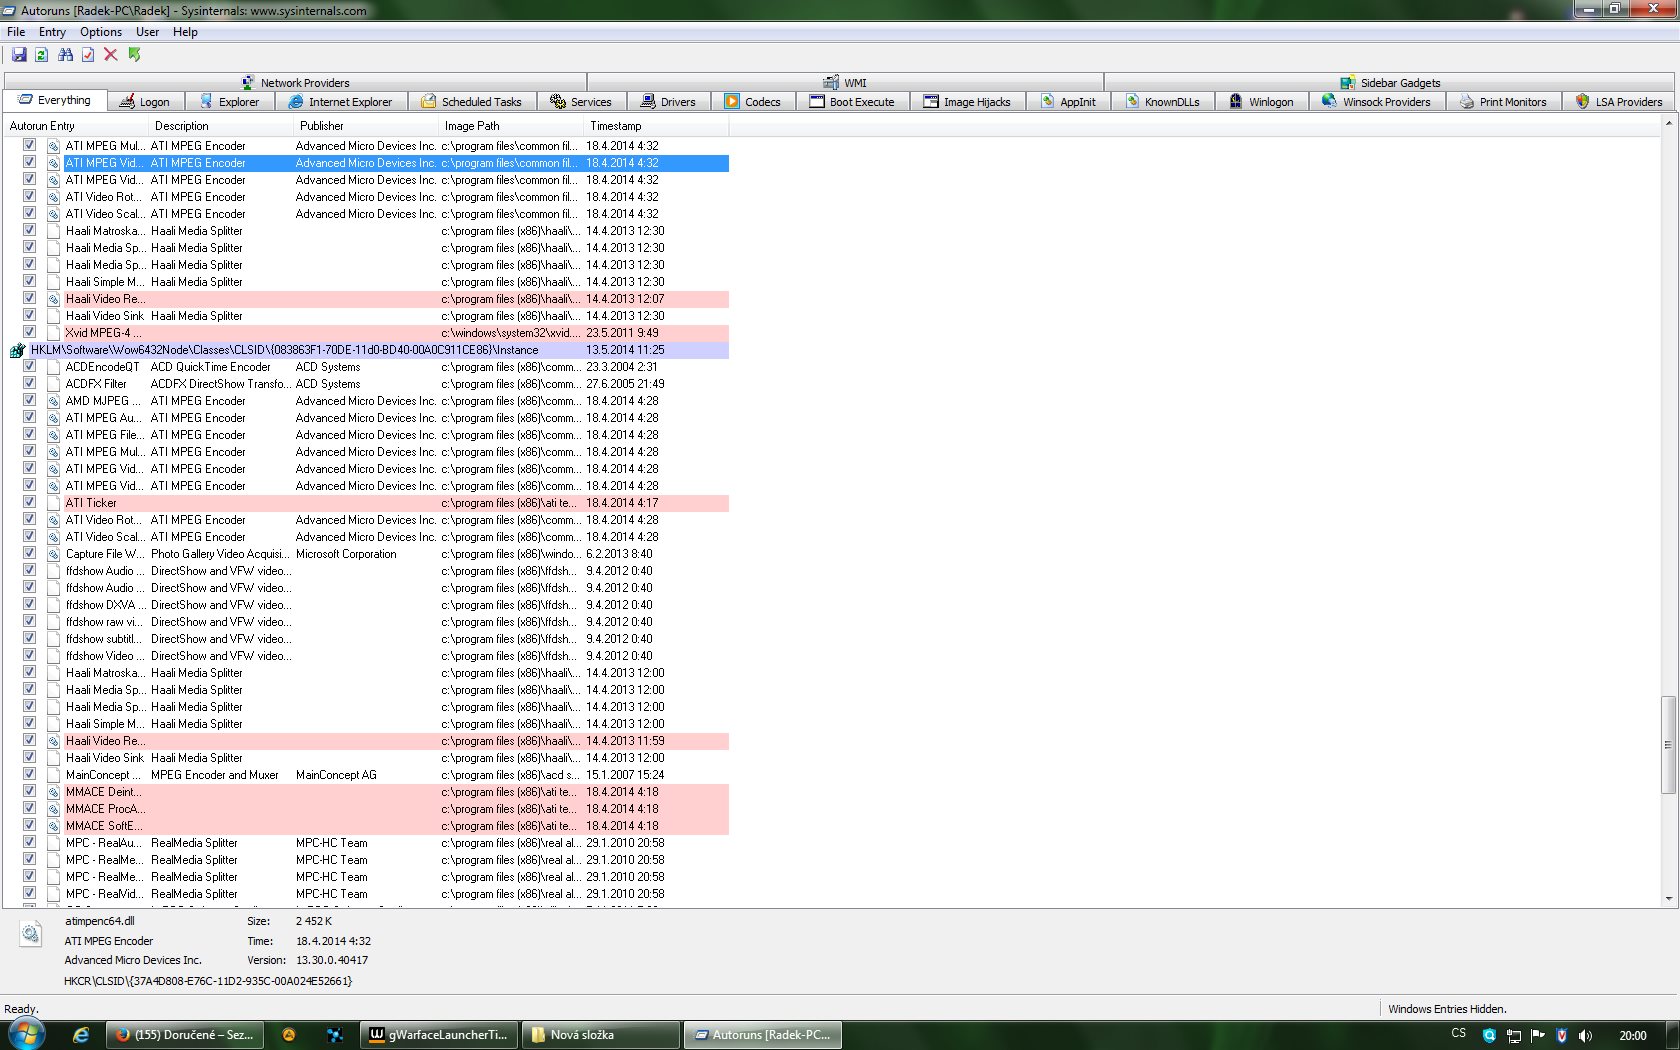This screenshot has height=1050, width=1680.
Task: Toggle the ffdshow DXVA entry checkbox
Action: coord(30,604)
